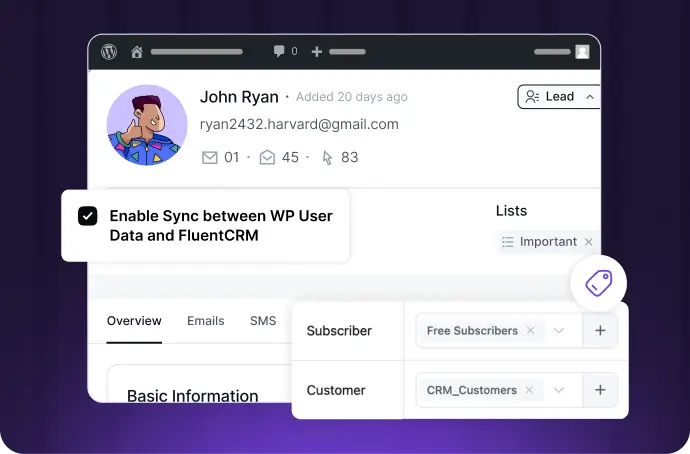
Task: Open the comments bubble icon
Action: coord(279,51)
